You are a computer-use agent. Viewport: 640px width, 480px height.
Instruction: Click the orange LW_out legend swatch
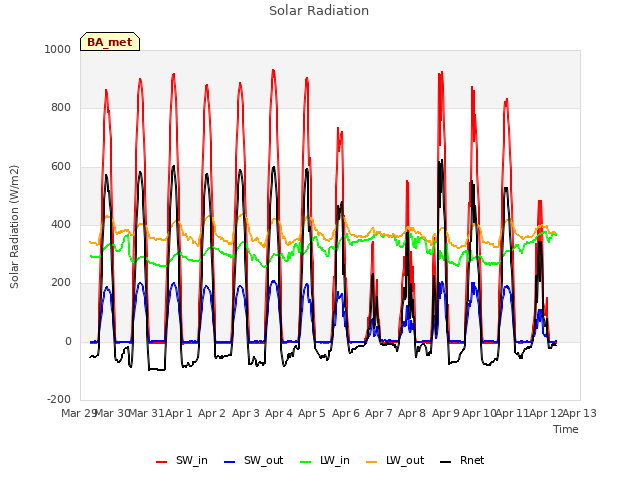click(x=372, y=462)
